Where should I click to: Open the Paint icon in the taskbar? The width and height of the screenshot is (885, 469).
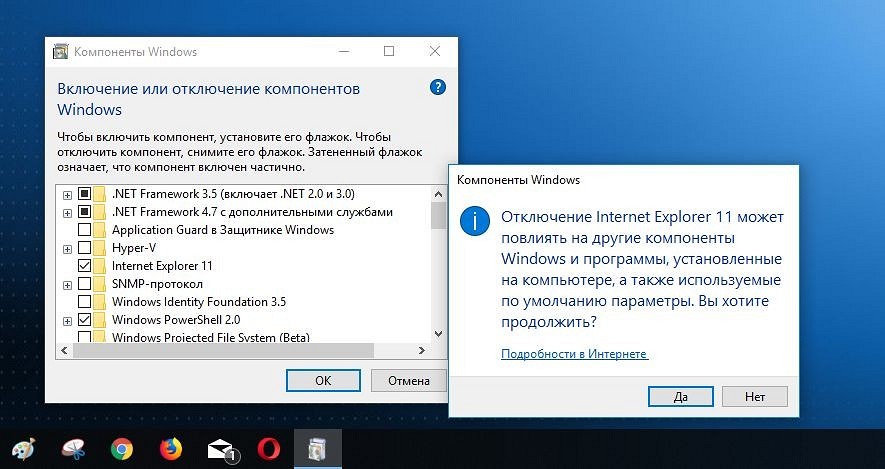23,450
